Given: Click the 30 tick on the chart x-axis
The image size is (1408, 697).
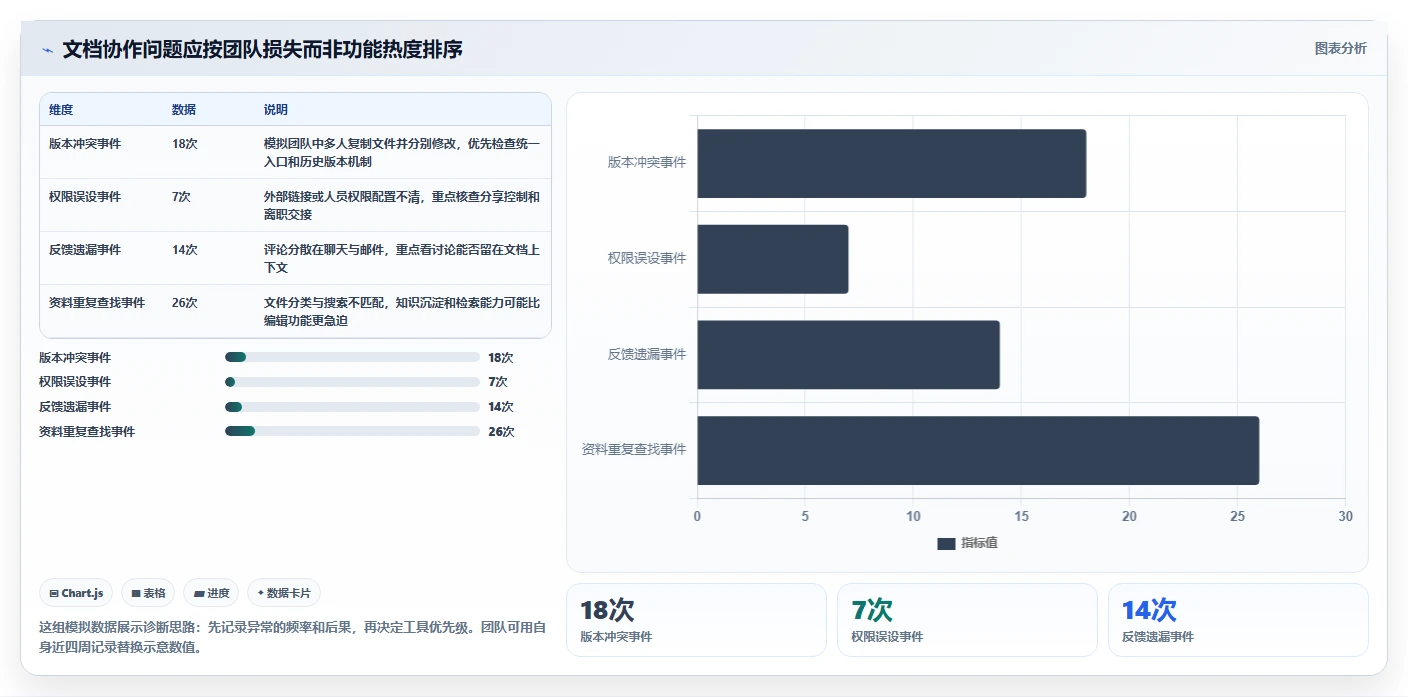Looking at the screenshot, I should 1345,516.
